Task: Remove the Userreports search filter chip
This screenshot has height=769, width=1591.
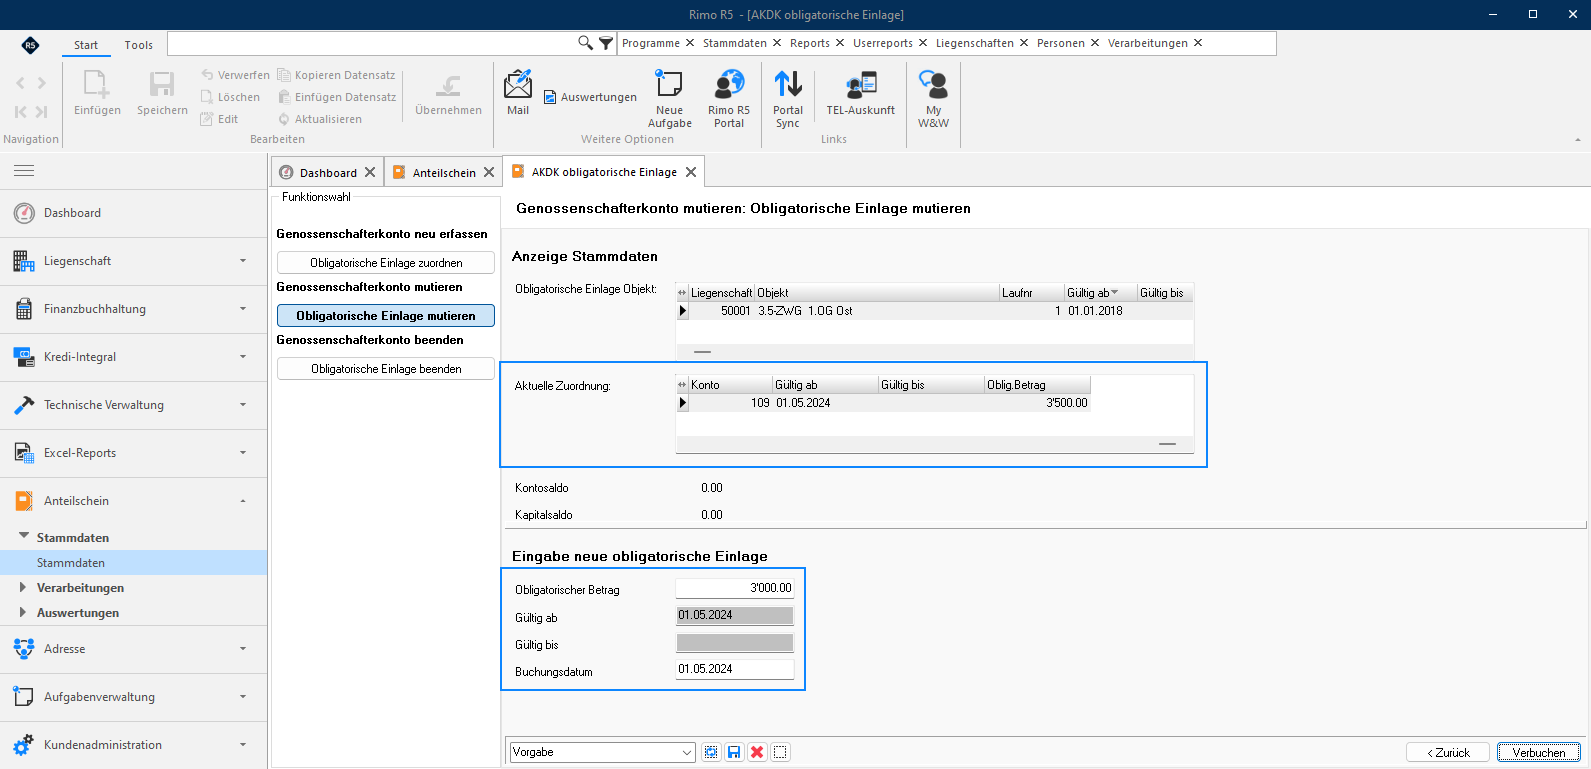Action: [x=923, y=43]
